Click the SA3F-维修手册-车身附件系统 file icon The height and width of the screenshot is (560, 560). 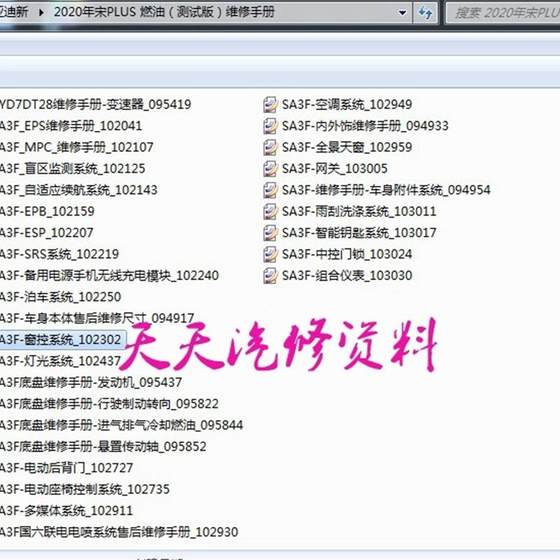tap(270, 190)
